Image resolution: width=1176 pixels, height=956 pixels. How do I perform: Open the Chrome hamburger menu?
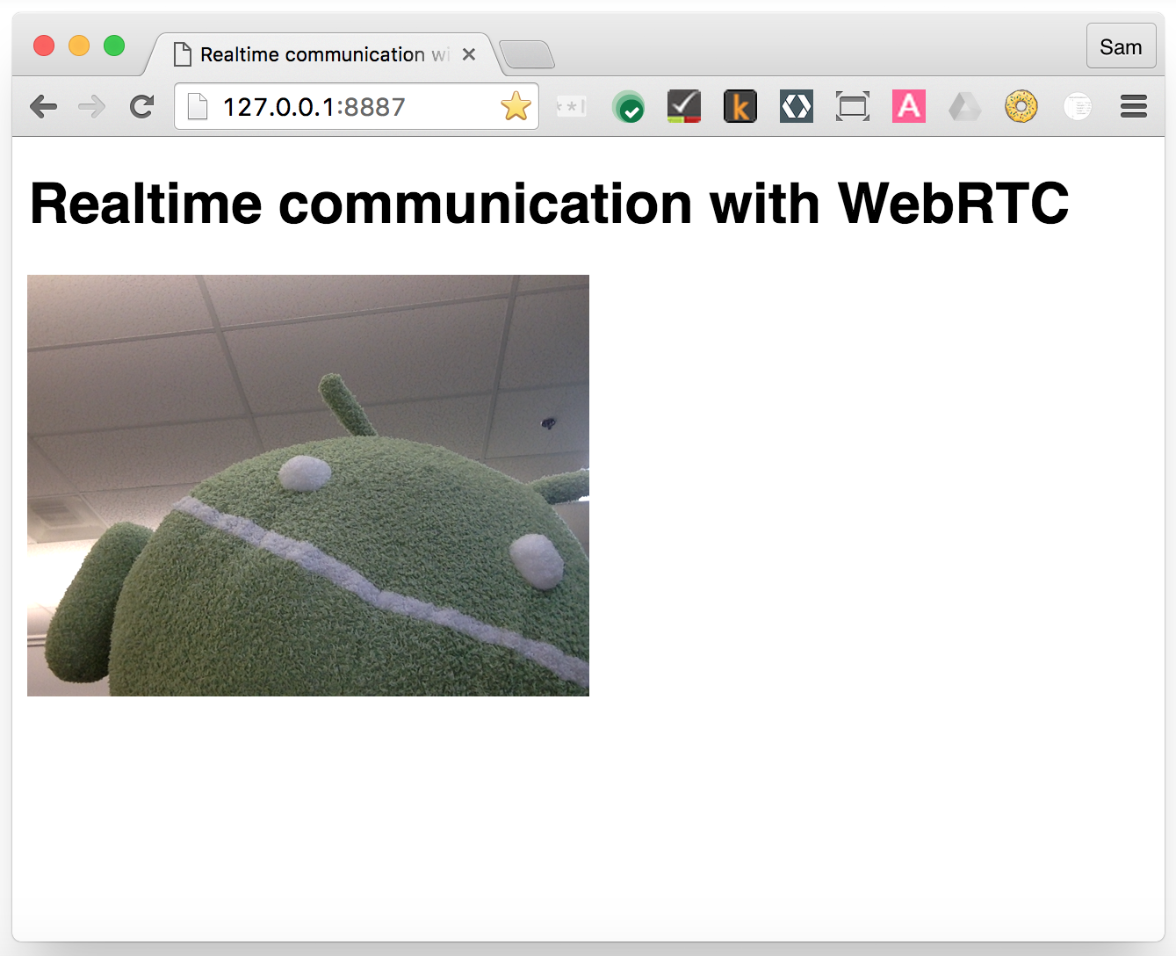(x=1133, y=106)
